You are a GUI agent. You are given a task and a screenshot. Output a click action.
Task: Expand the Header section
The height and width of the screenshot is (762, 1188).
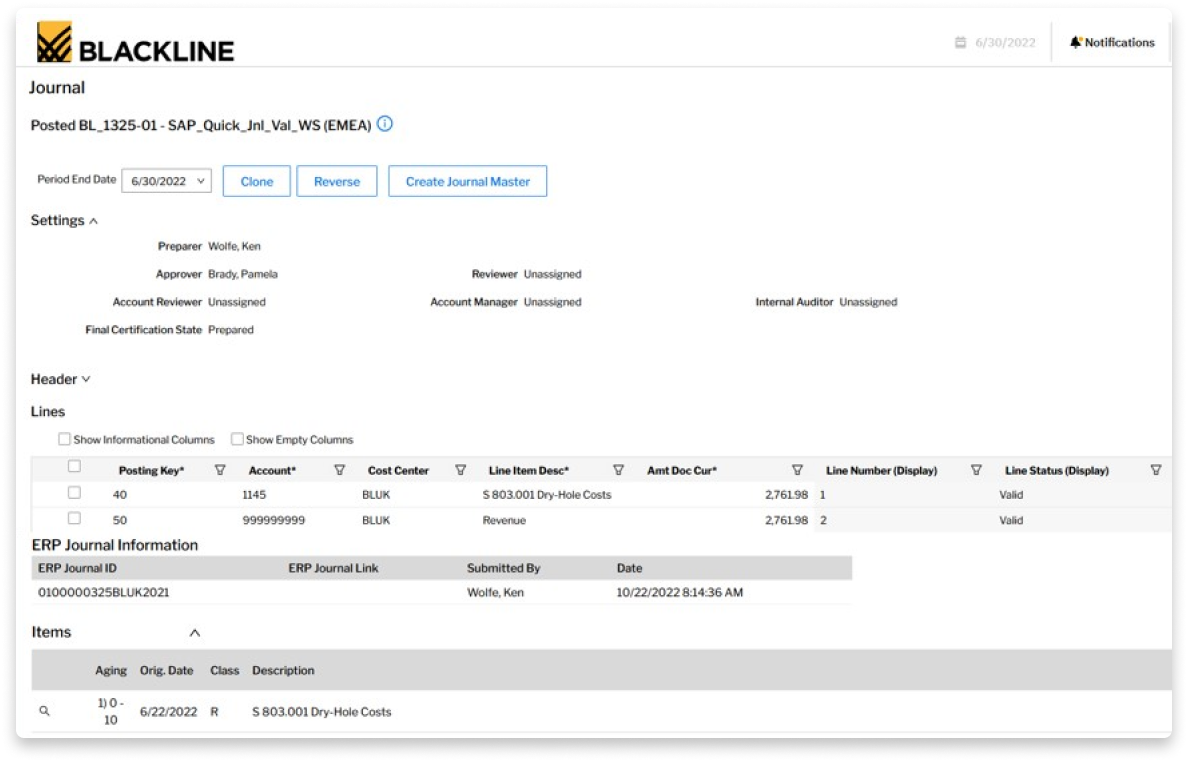pyautogui.click(x=86, y=380)
